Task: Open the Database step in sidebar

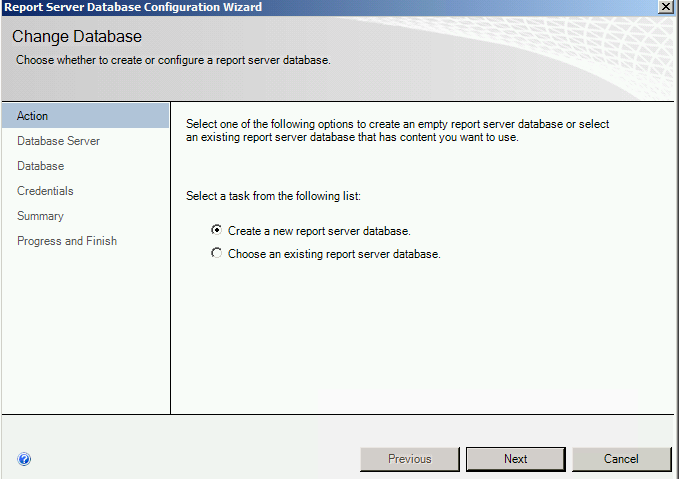Action: (x=41, y=166)
